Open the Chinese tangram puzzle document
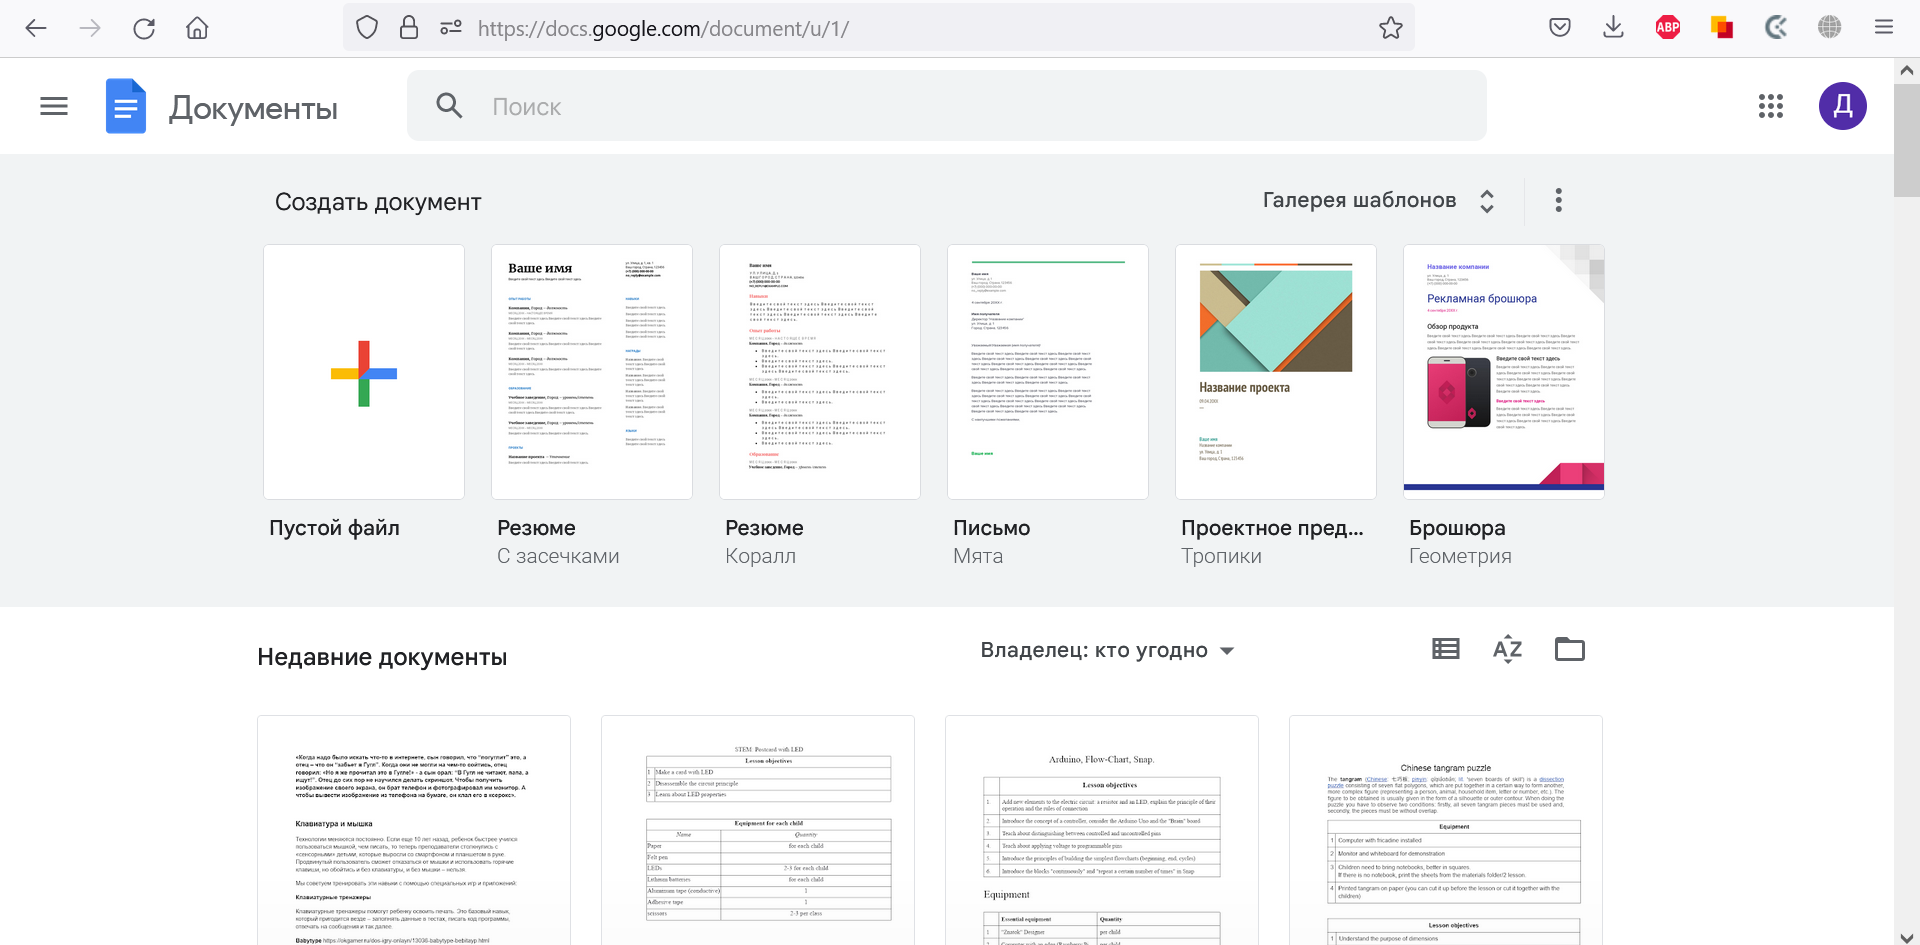This screenshot has width=1920, height=945. [x=1446, y=830]
